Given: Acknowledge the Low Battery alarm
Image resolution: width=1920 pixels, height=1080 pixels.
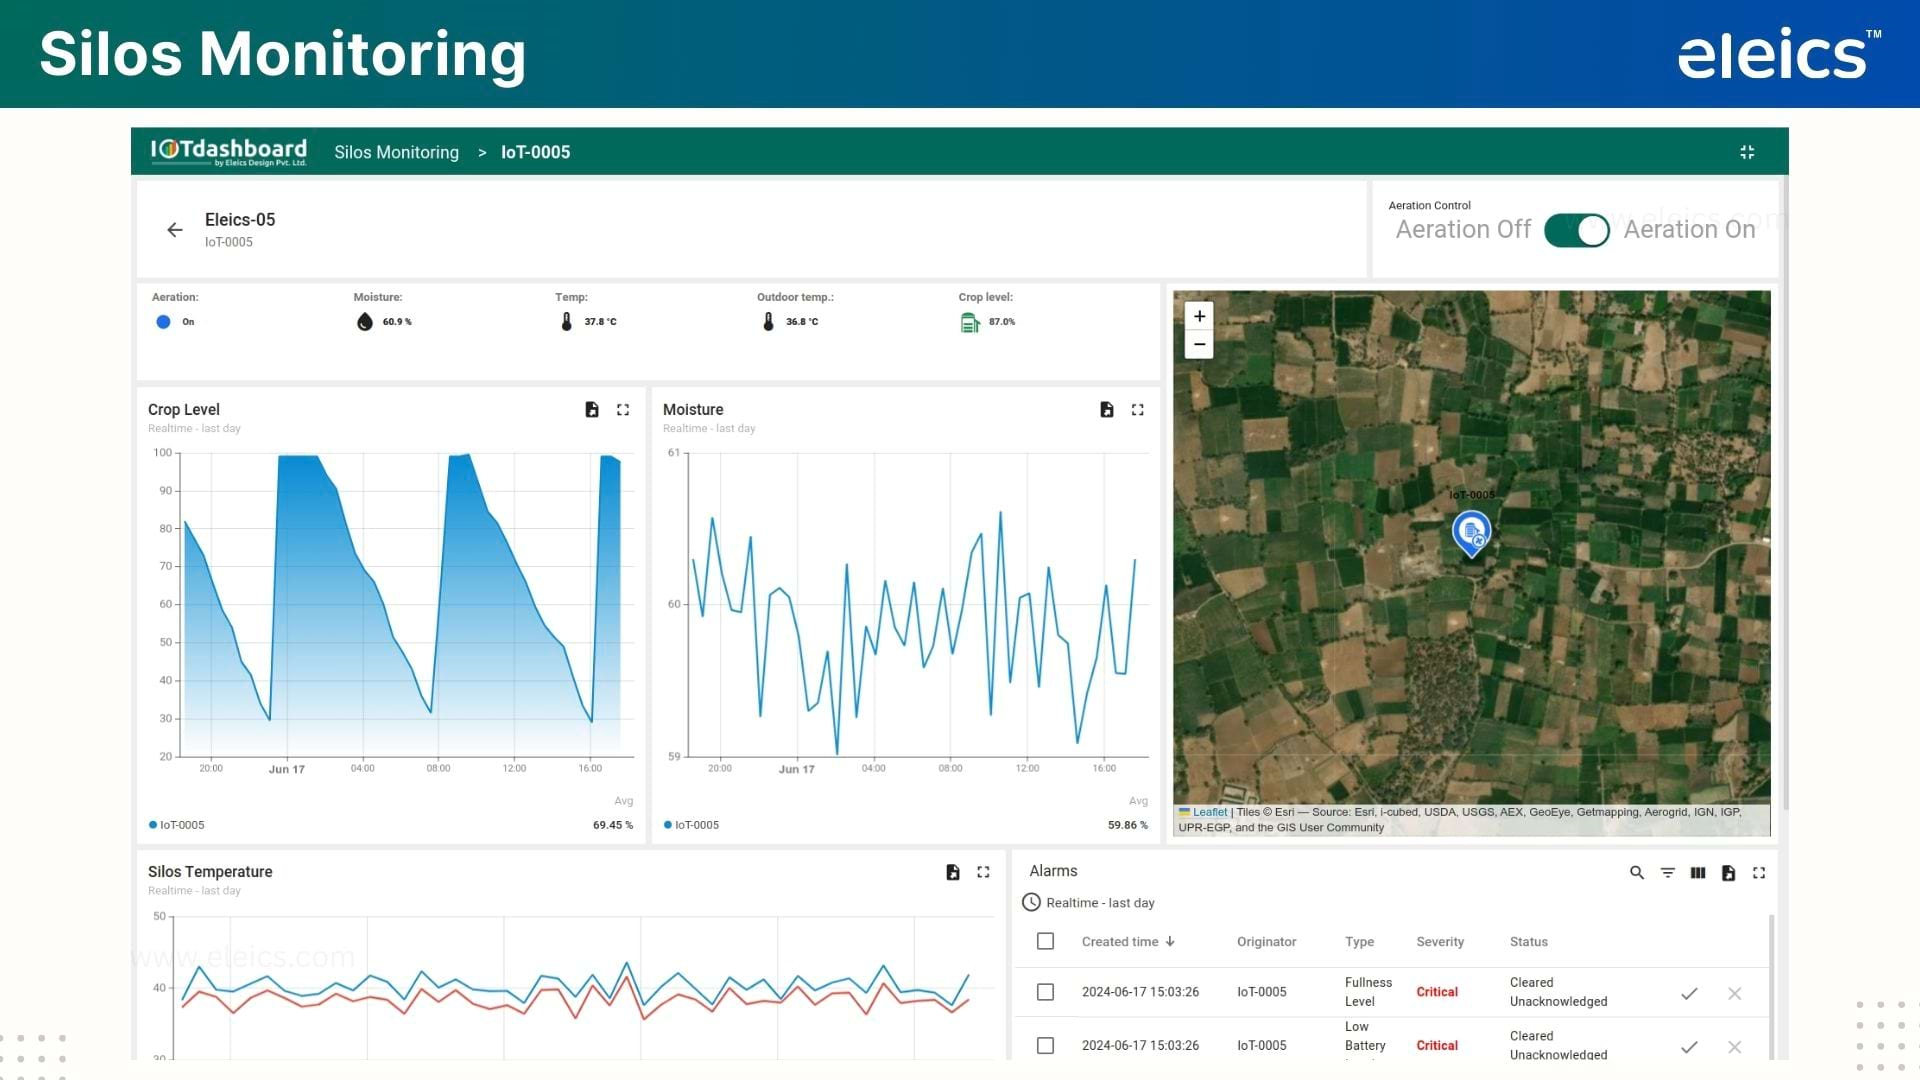Looking at the screenshot, I should tap(1689, 1047).
